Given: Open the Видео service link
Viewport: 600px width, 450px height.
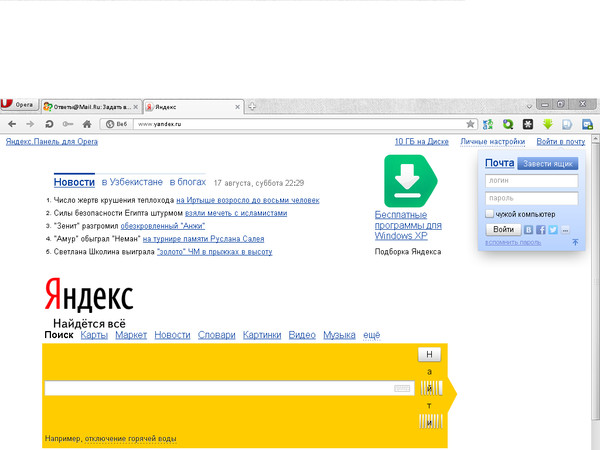Looking at the screenshot, I should (x=302, y=335).
